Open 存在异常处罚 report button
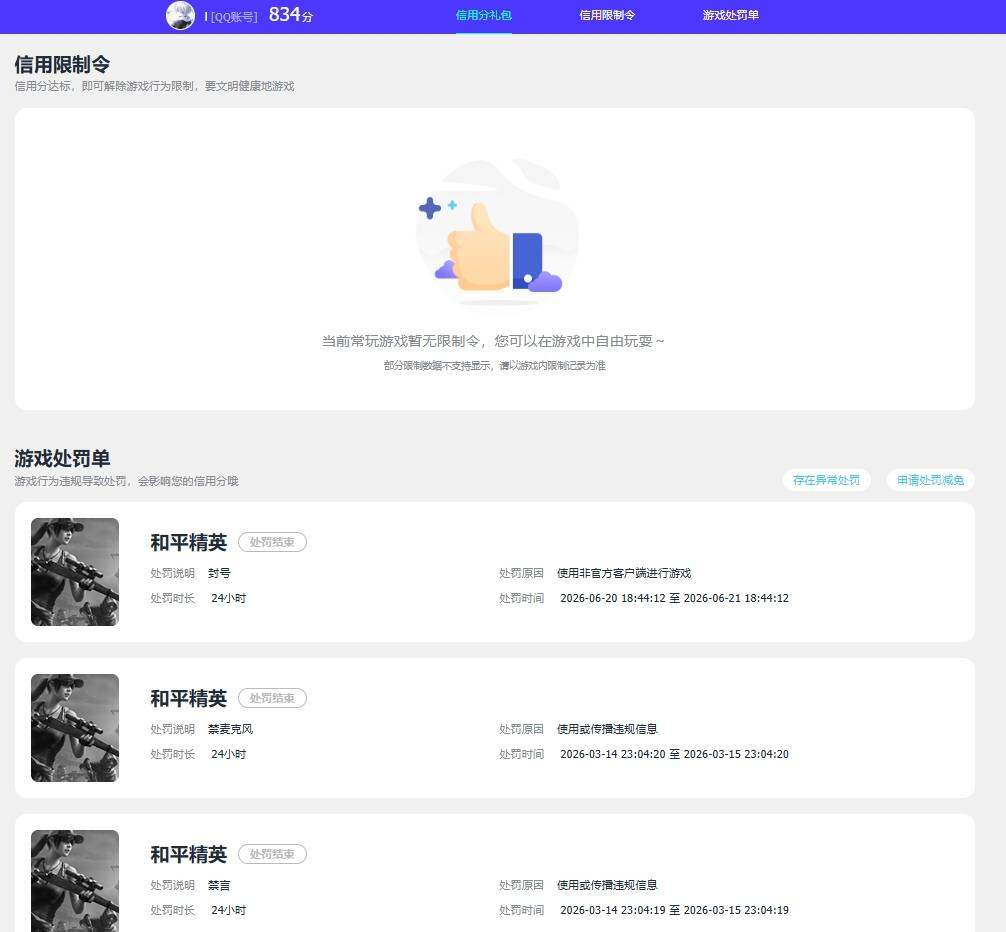Image resolution: width=1006 pixels, height=932 pixels. click(826, 480)
